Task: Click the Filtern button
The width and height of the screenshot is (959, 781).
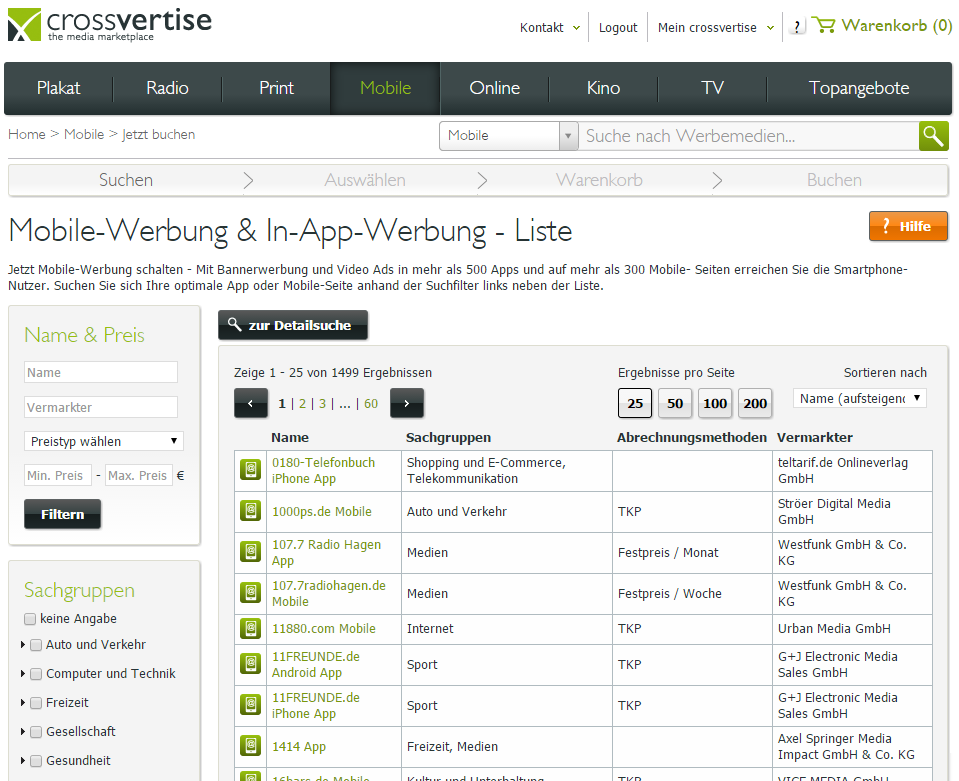Action: 62,514
